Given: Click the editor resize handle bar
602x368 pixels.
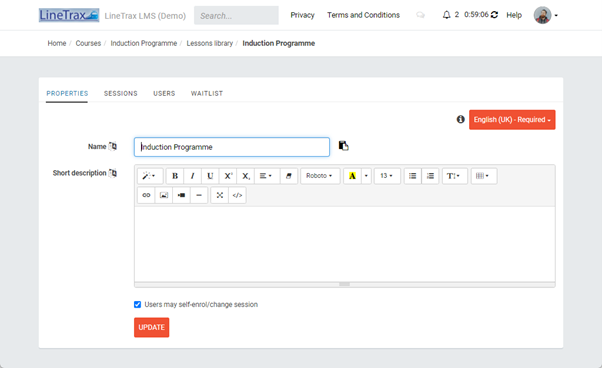Looking at the screenshot, I should 344,284.
